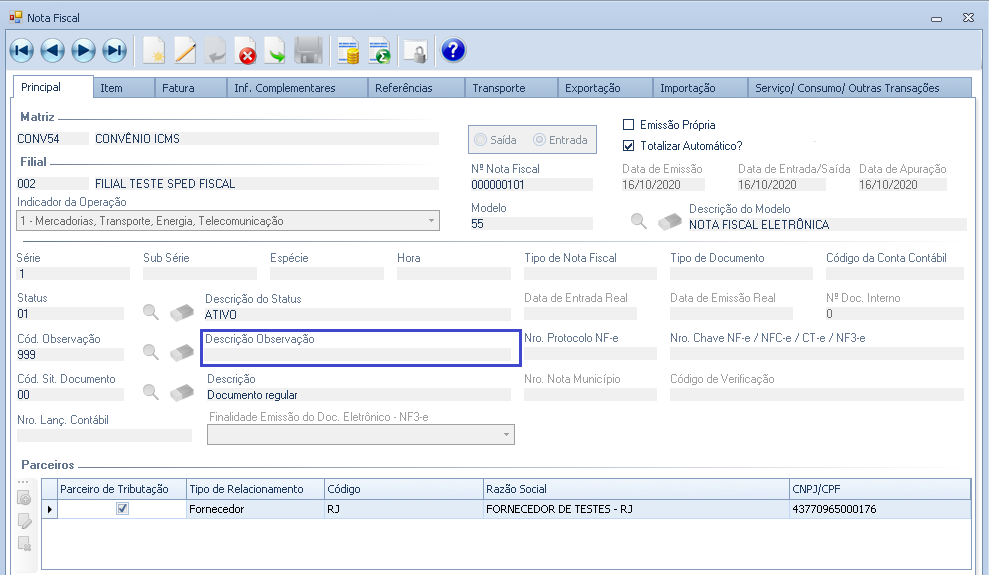Expand the Indicador da Operação dropdown
Screen dimensions: 989x575
(x=431, y=221)
